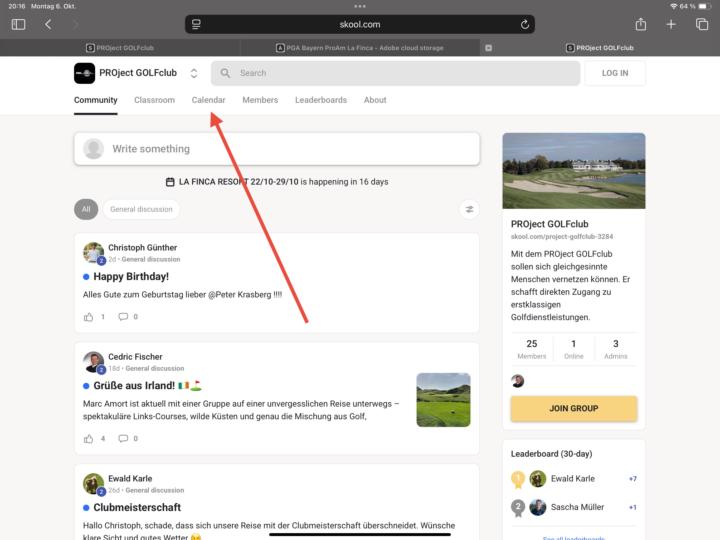720x540 pixels.
Task: Open the LA FINCA RESORT event notice
Action: [x=277, y=182]
